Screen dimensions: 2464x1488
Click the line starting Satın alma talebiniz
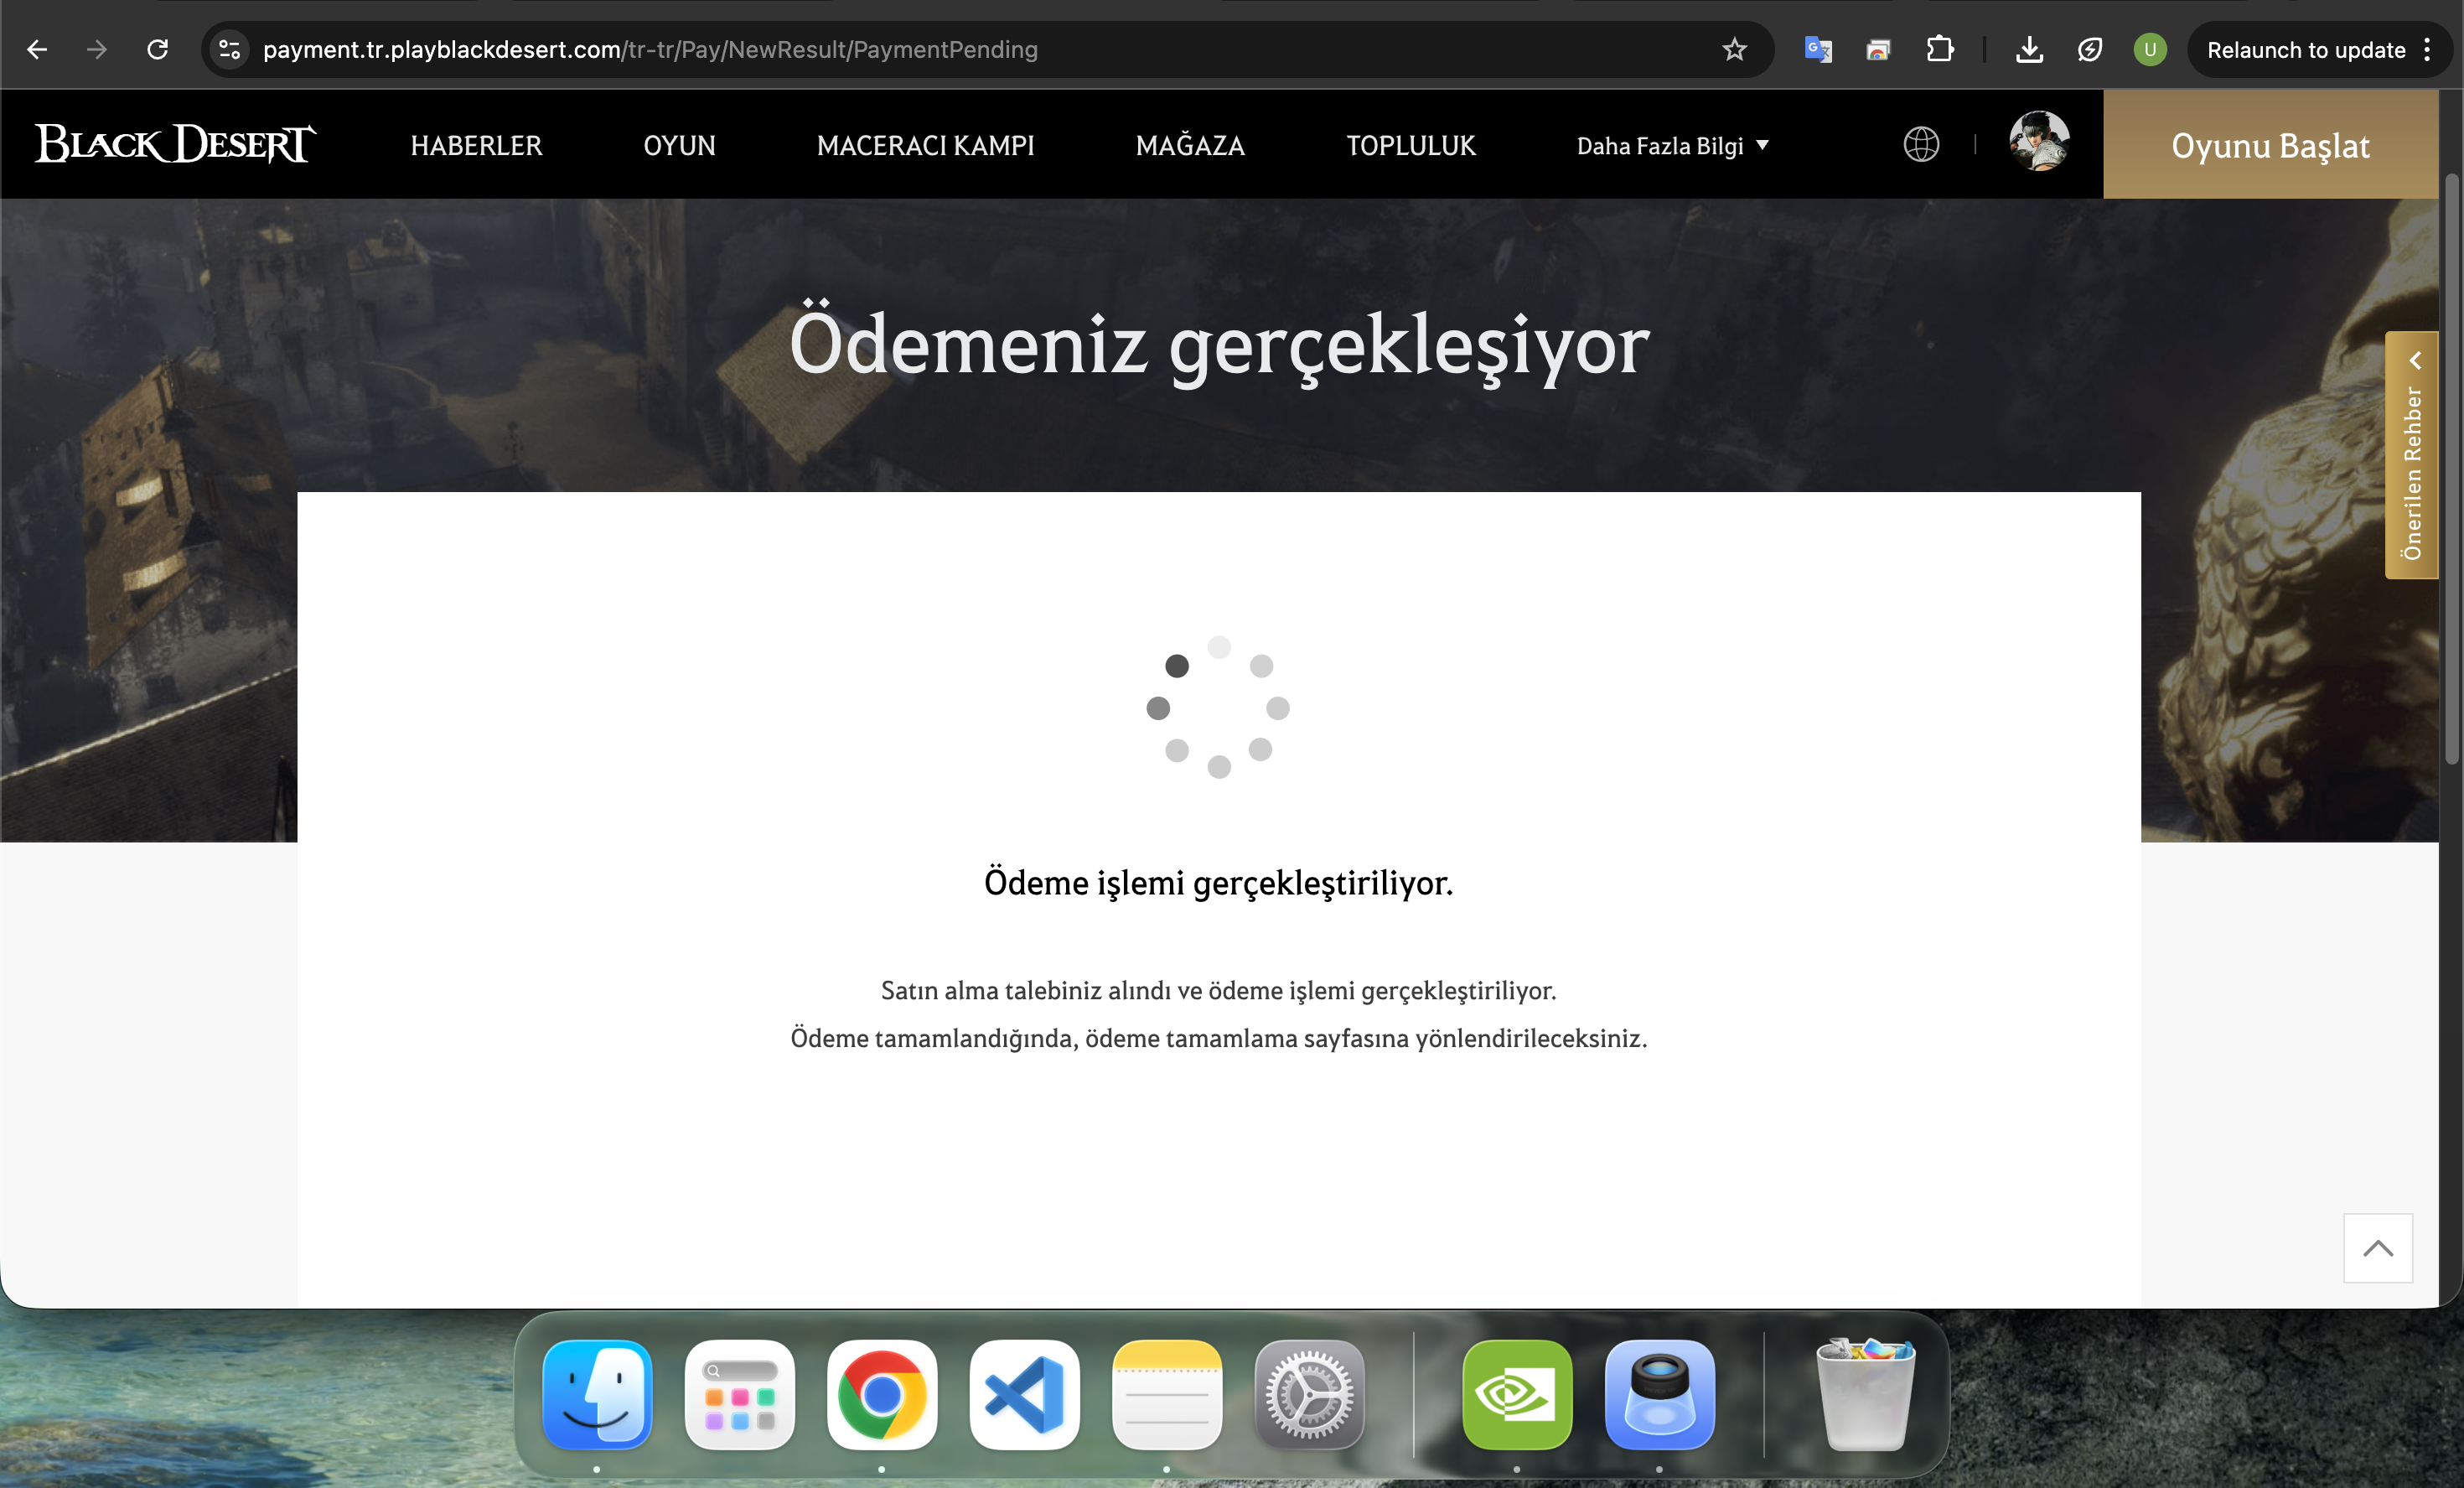tap(1218, 990)
